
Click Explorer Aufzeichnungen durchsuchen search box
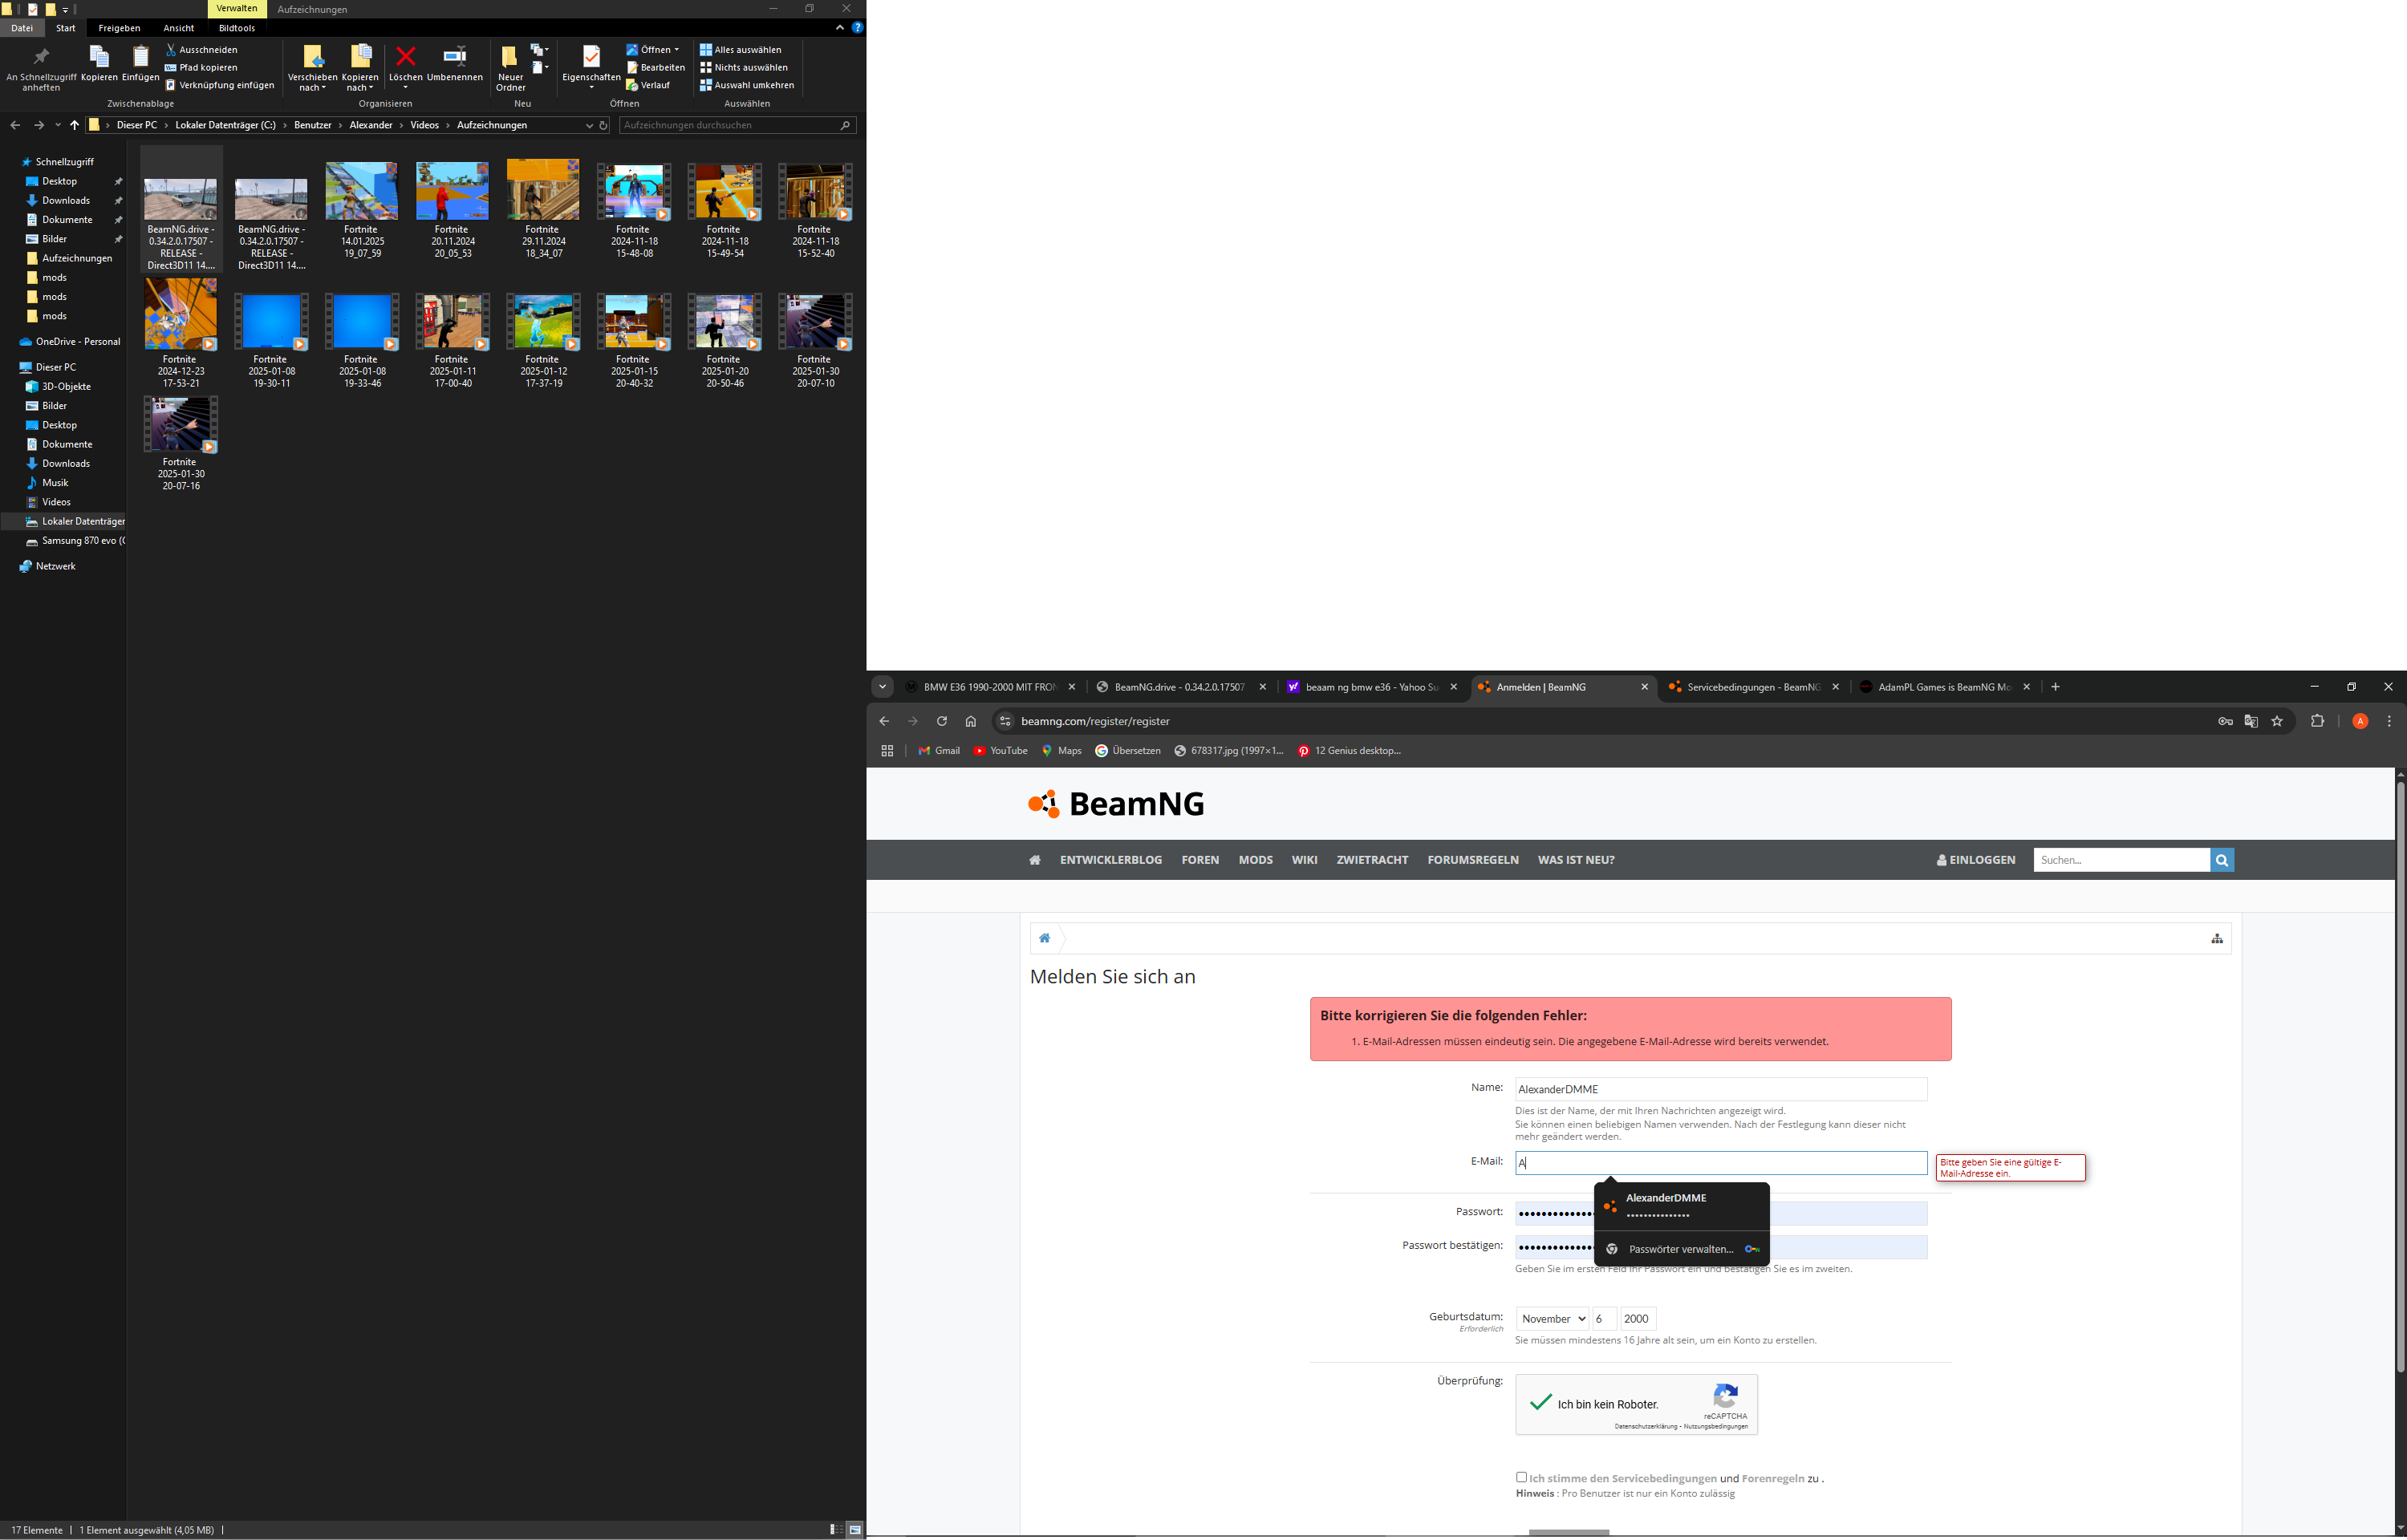737,125
